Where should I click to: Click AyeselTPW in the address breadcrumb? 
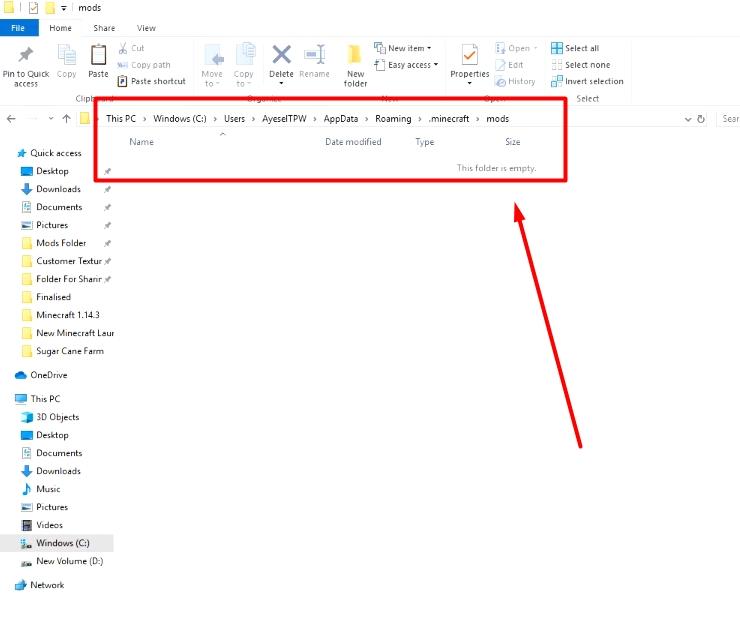[284, 119]
